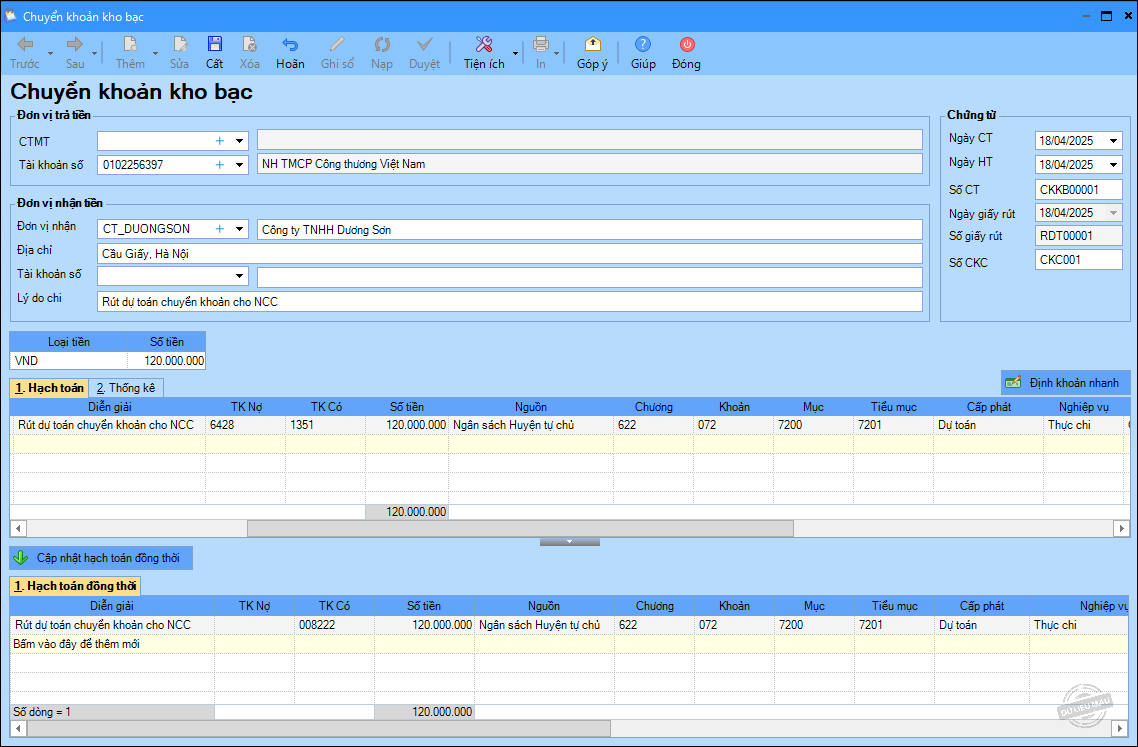Open help with Giúp
Viewport: 1138px width, 747px height.
643,53
